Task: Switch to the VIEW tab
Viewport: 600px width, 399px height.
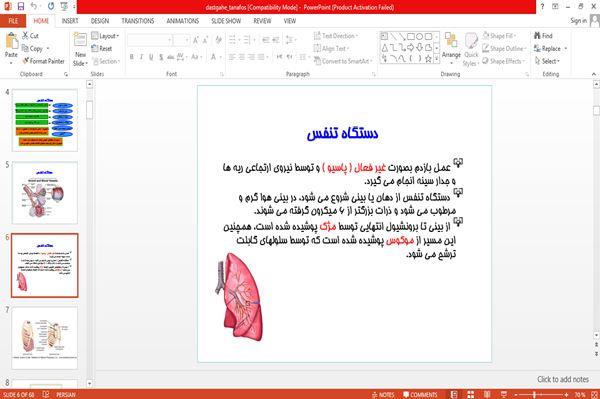Action: click(290, 21)
